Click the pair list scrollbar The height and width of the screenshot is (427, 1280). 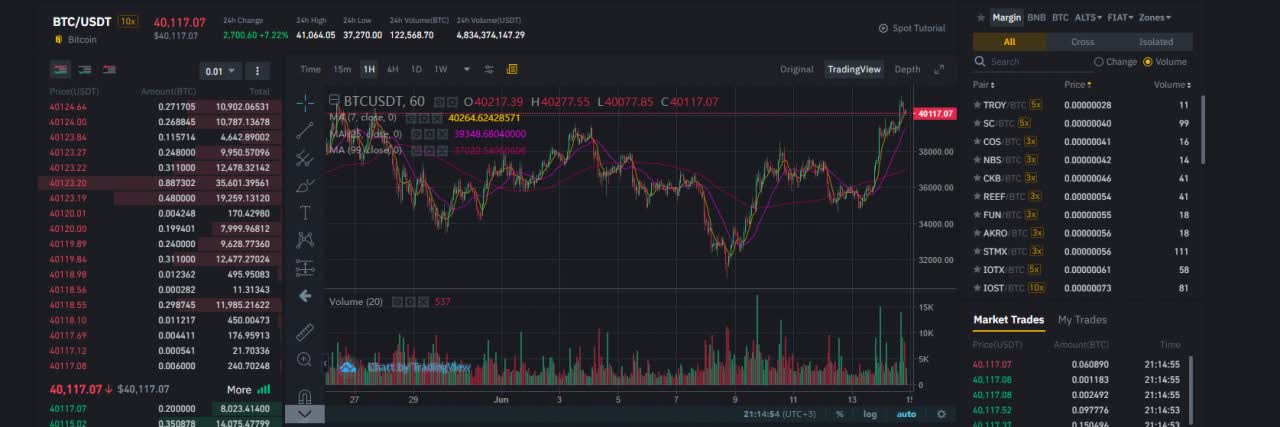[x=1202, y=130]
